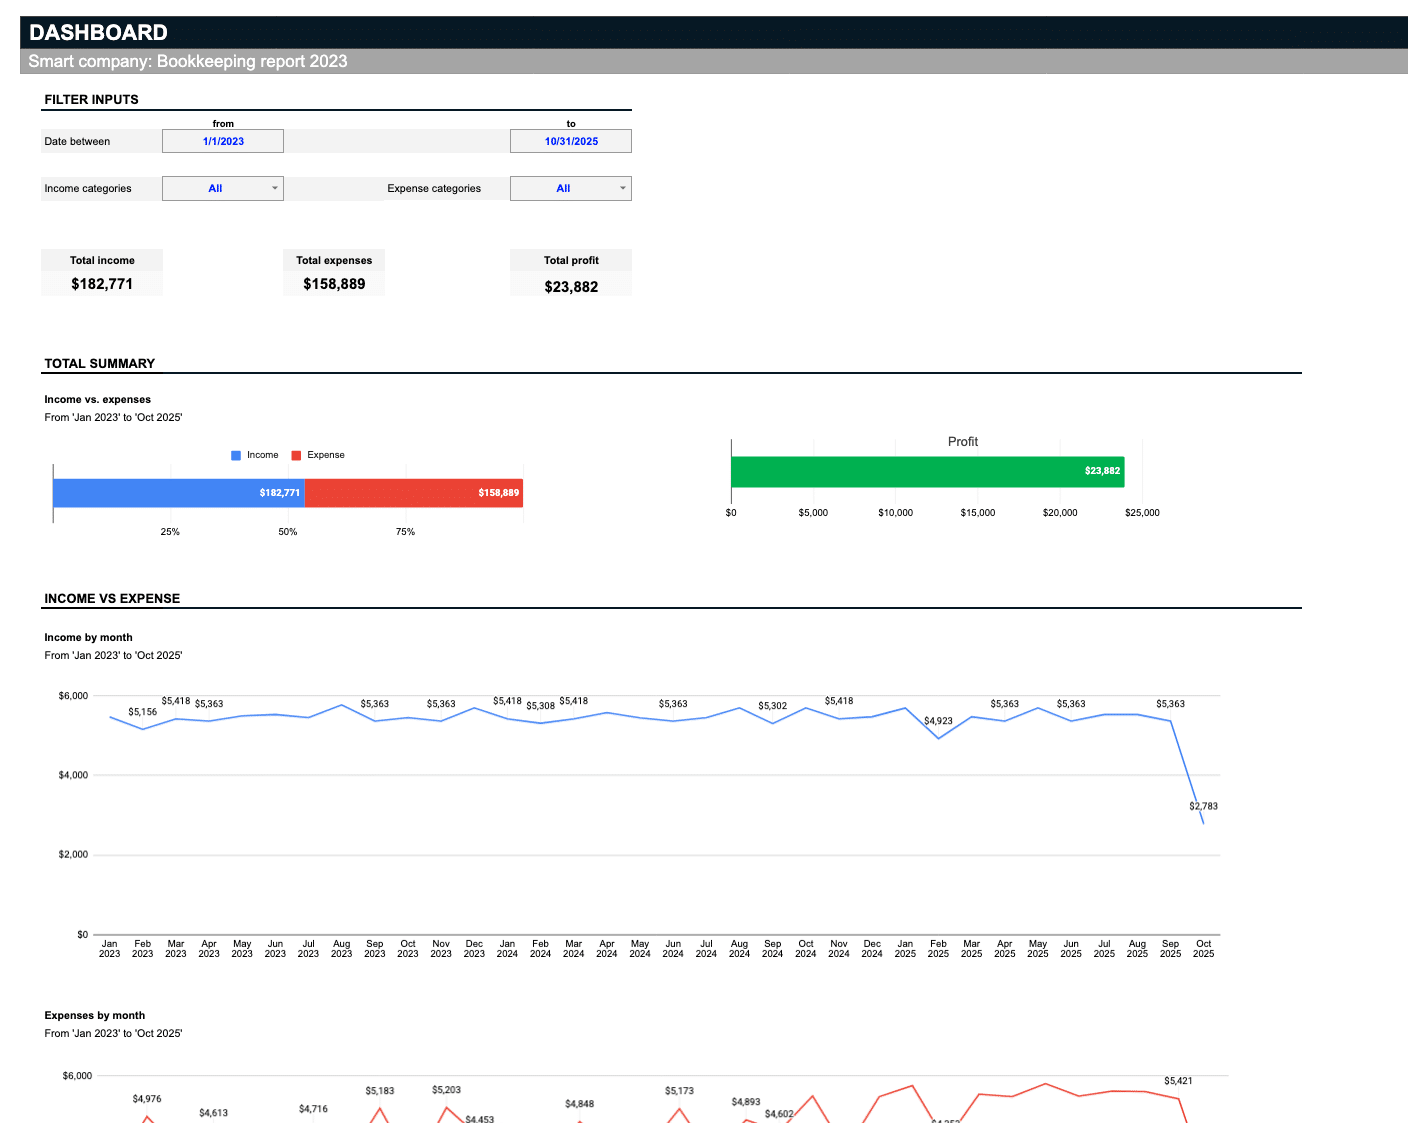Select the red expense bar labeled $158,889

(413, 493)
